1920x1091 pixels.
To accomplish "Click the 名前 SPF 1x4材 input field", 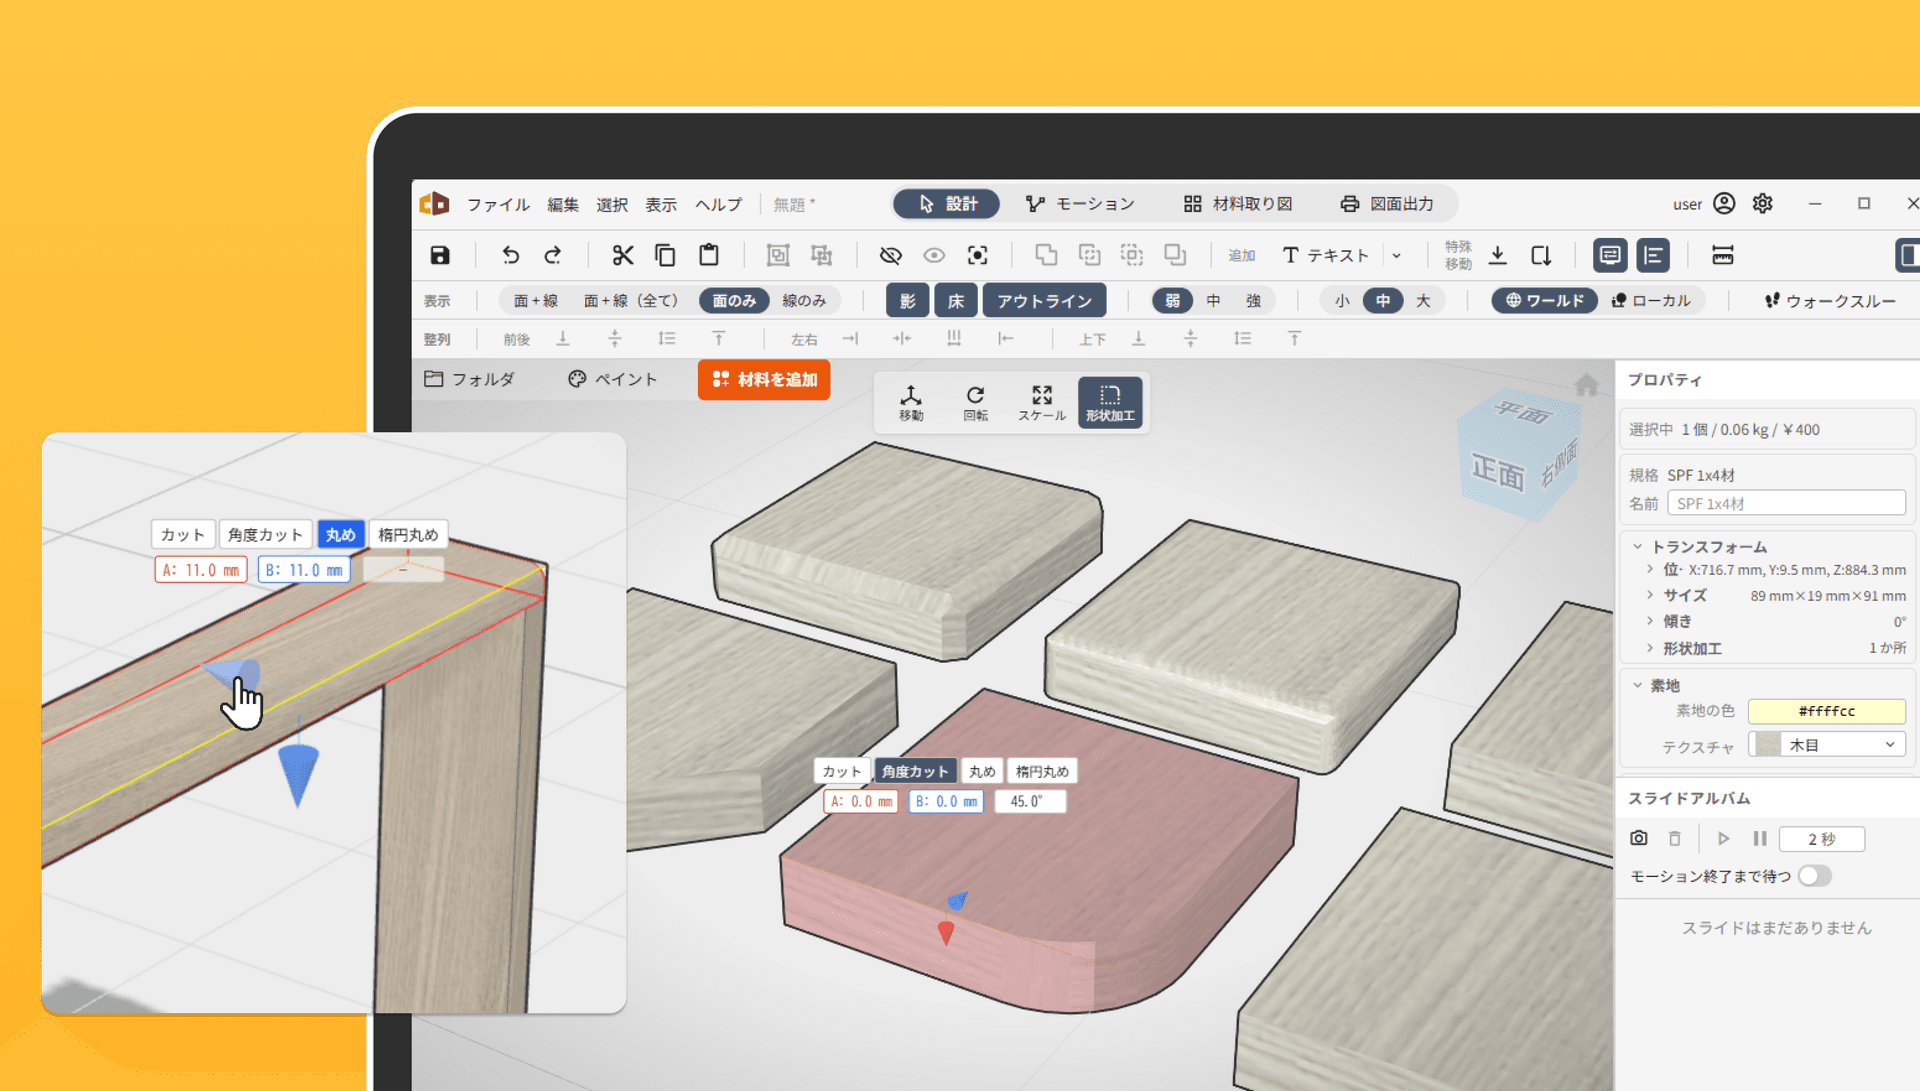I will (1786, 503).
